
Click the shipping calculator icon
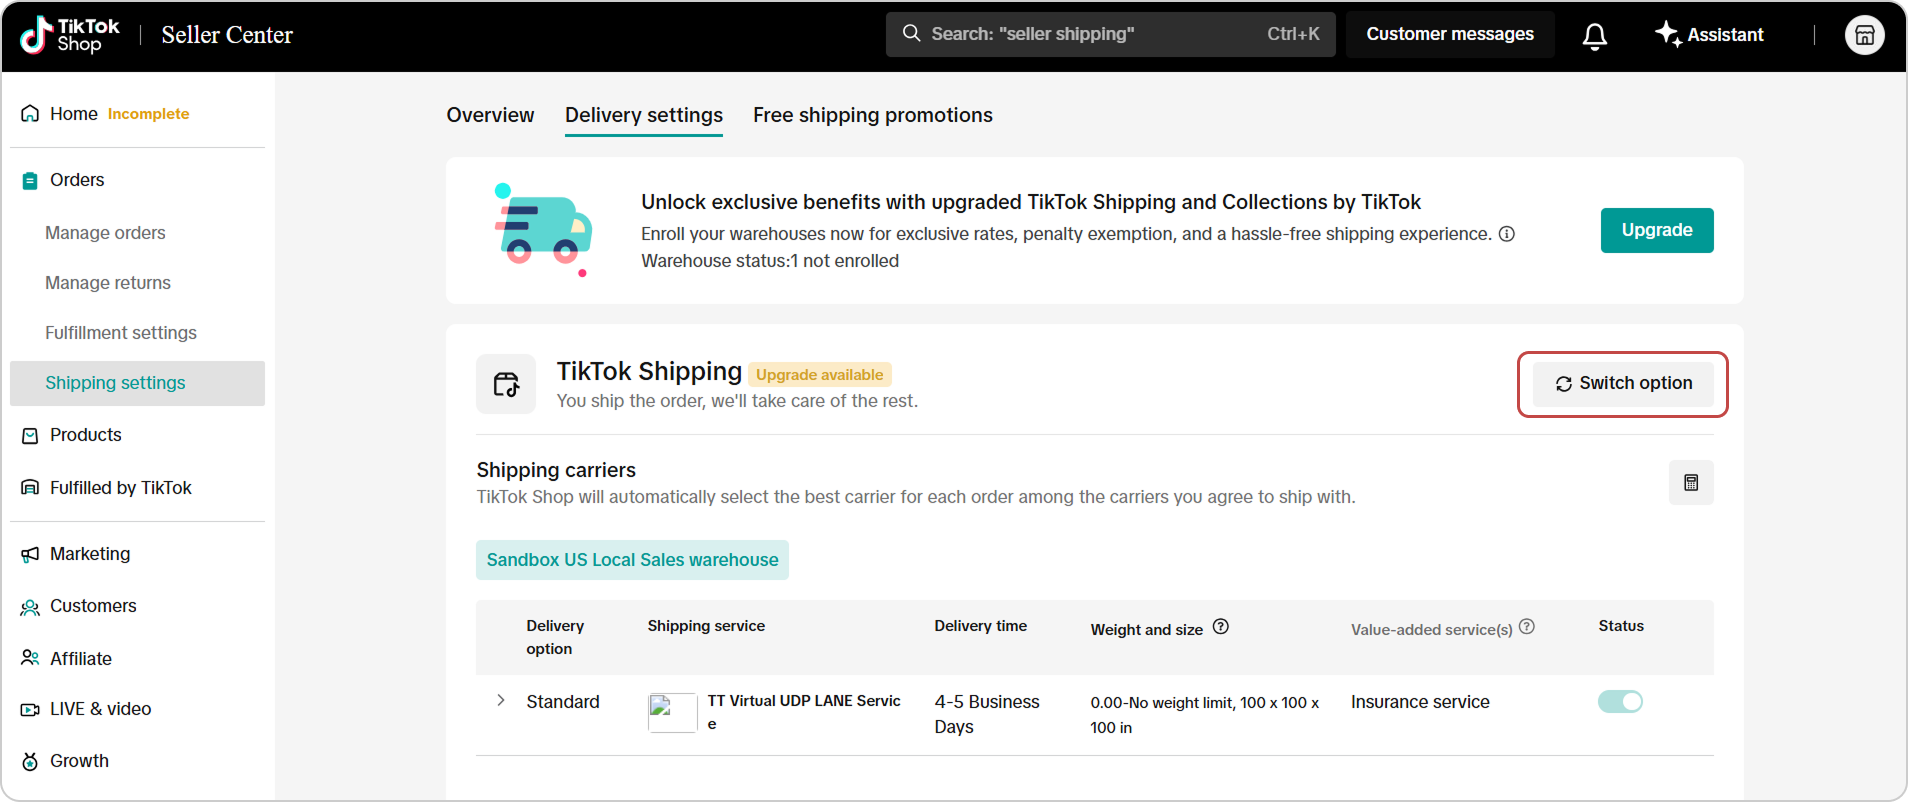pos(1691,483)
